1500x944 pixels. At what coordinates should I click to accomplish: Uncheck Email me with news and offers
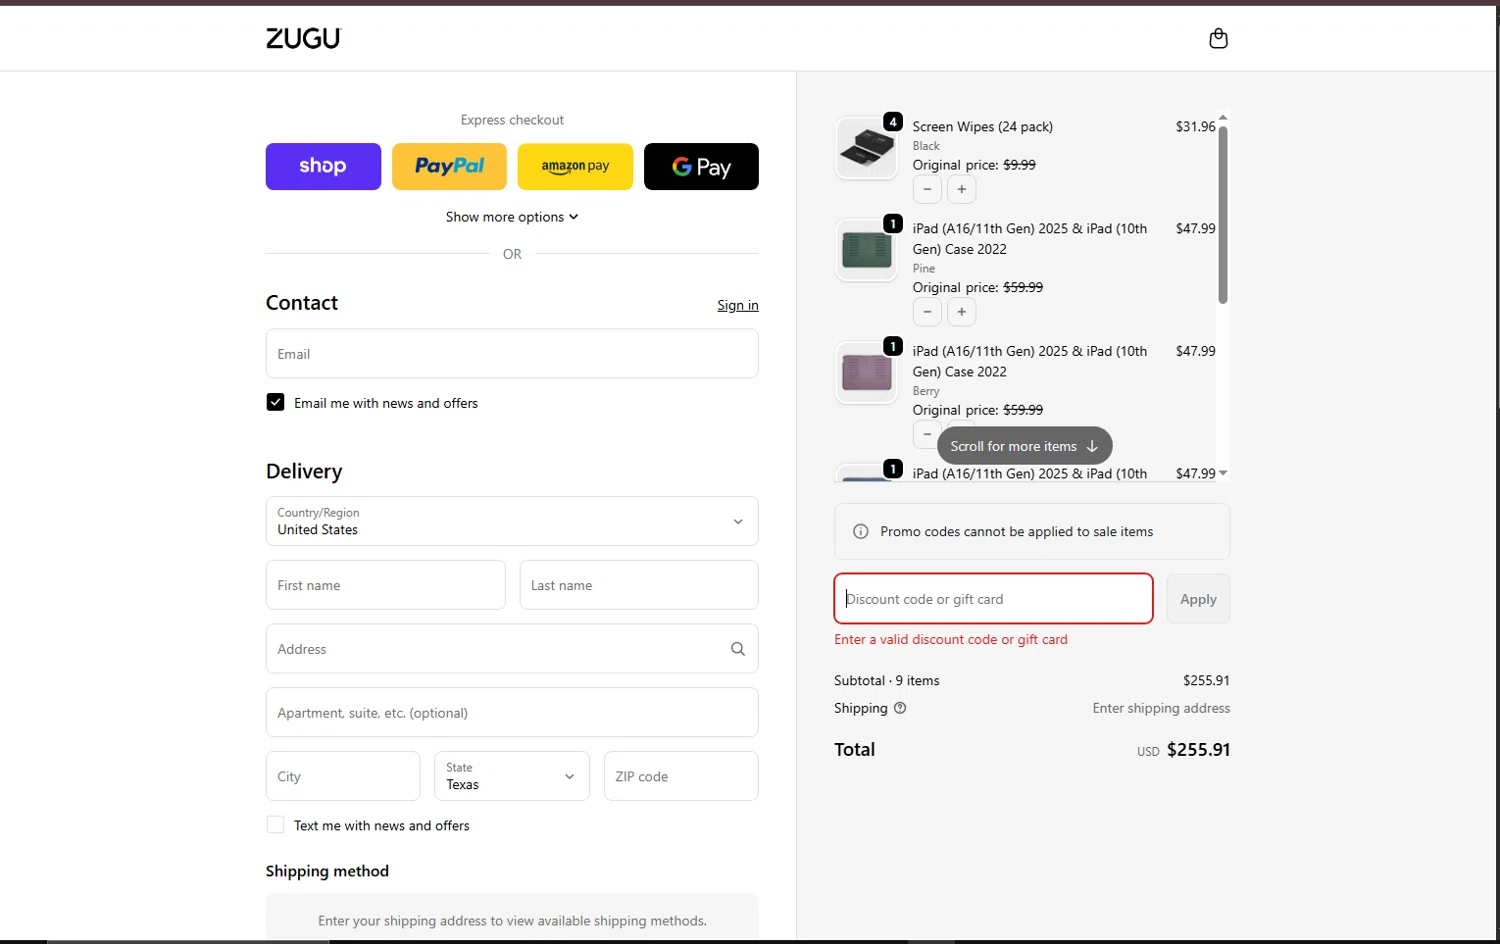coord(275,402)
